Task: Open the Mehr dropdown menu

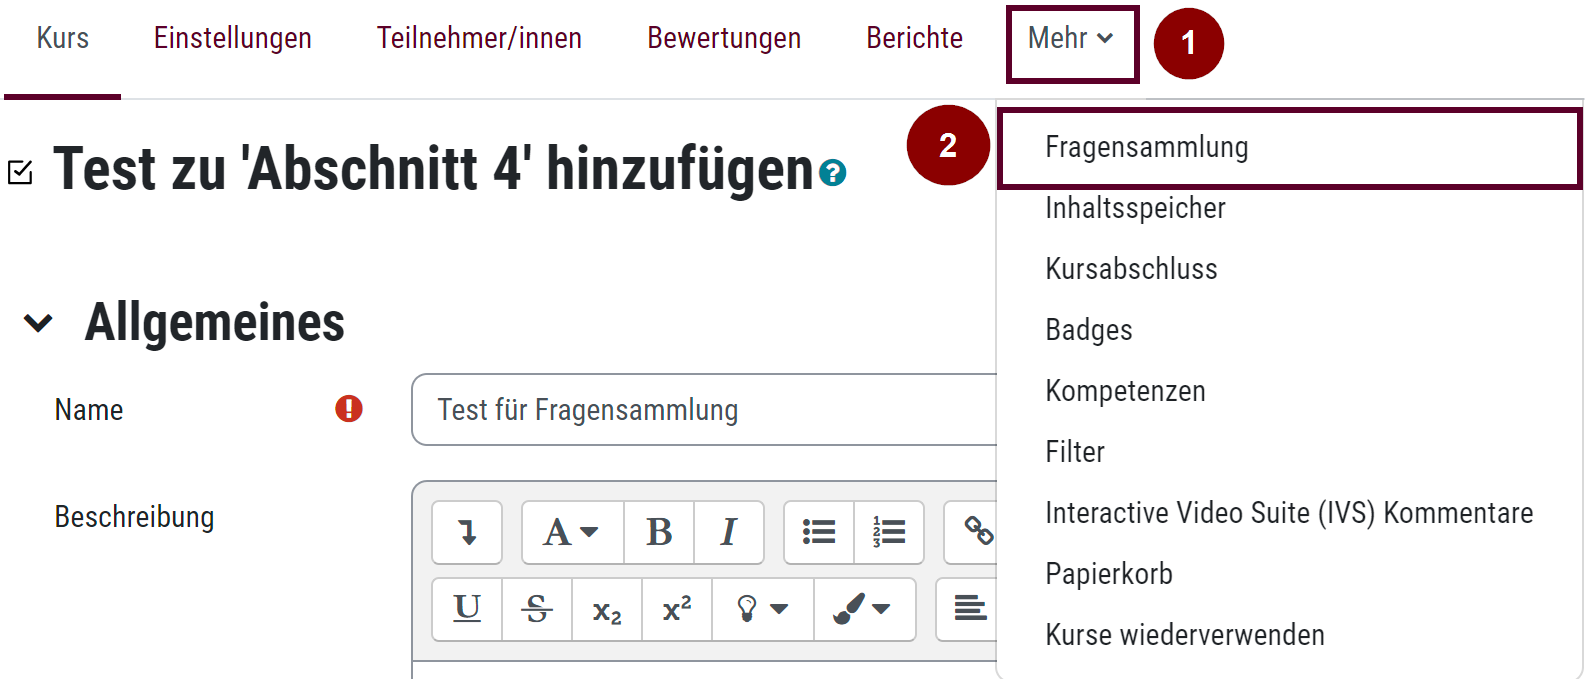Action: [1071, 39]
